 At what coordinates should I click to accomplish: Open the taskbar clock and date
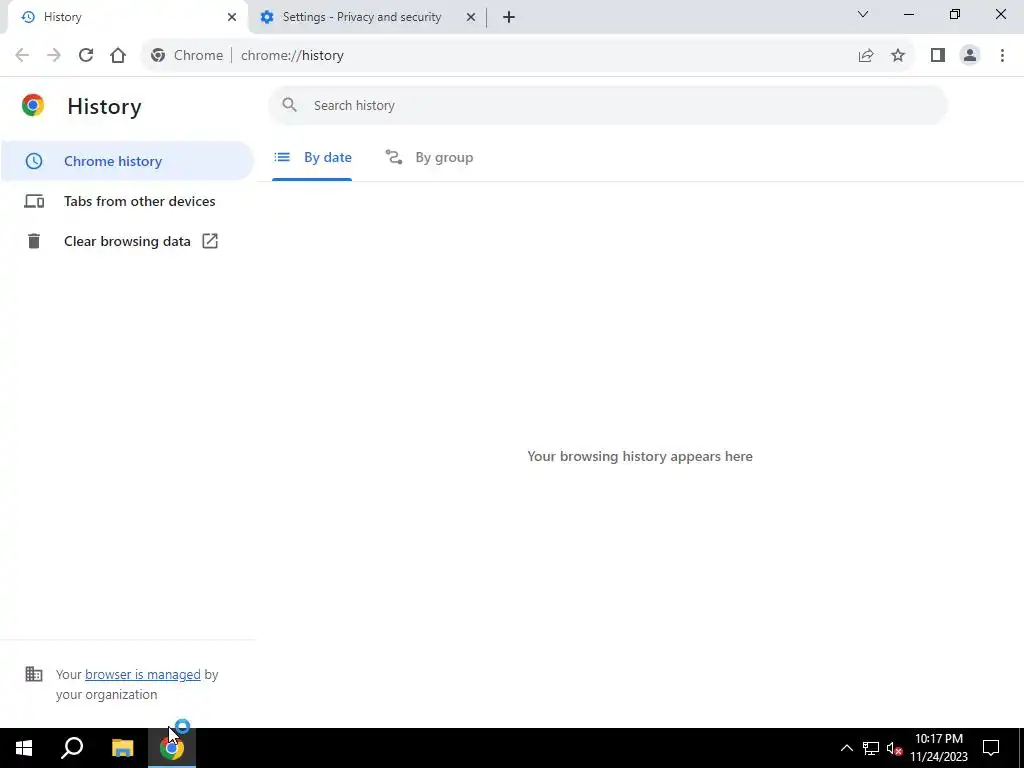tap(939, 748)
